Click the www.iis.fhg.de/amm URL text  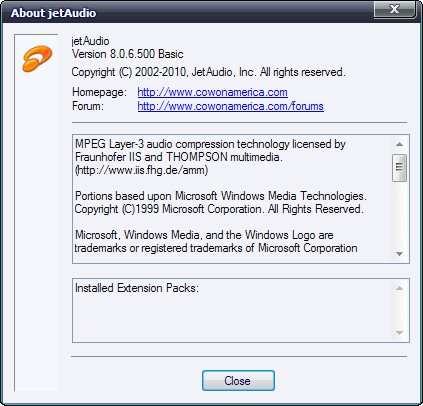pos(142,170)
